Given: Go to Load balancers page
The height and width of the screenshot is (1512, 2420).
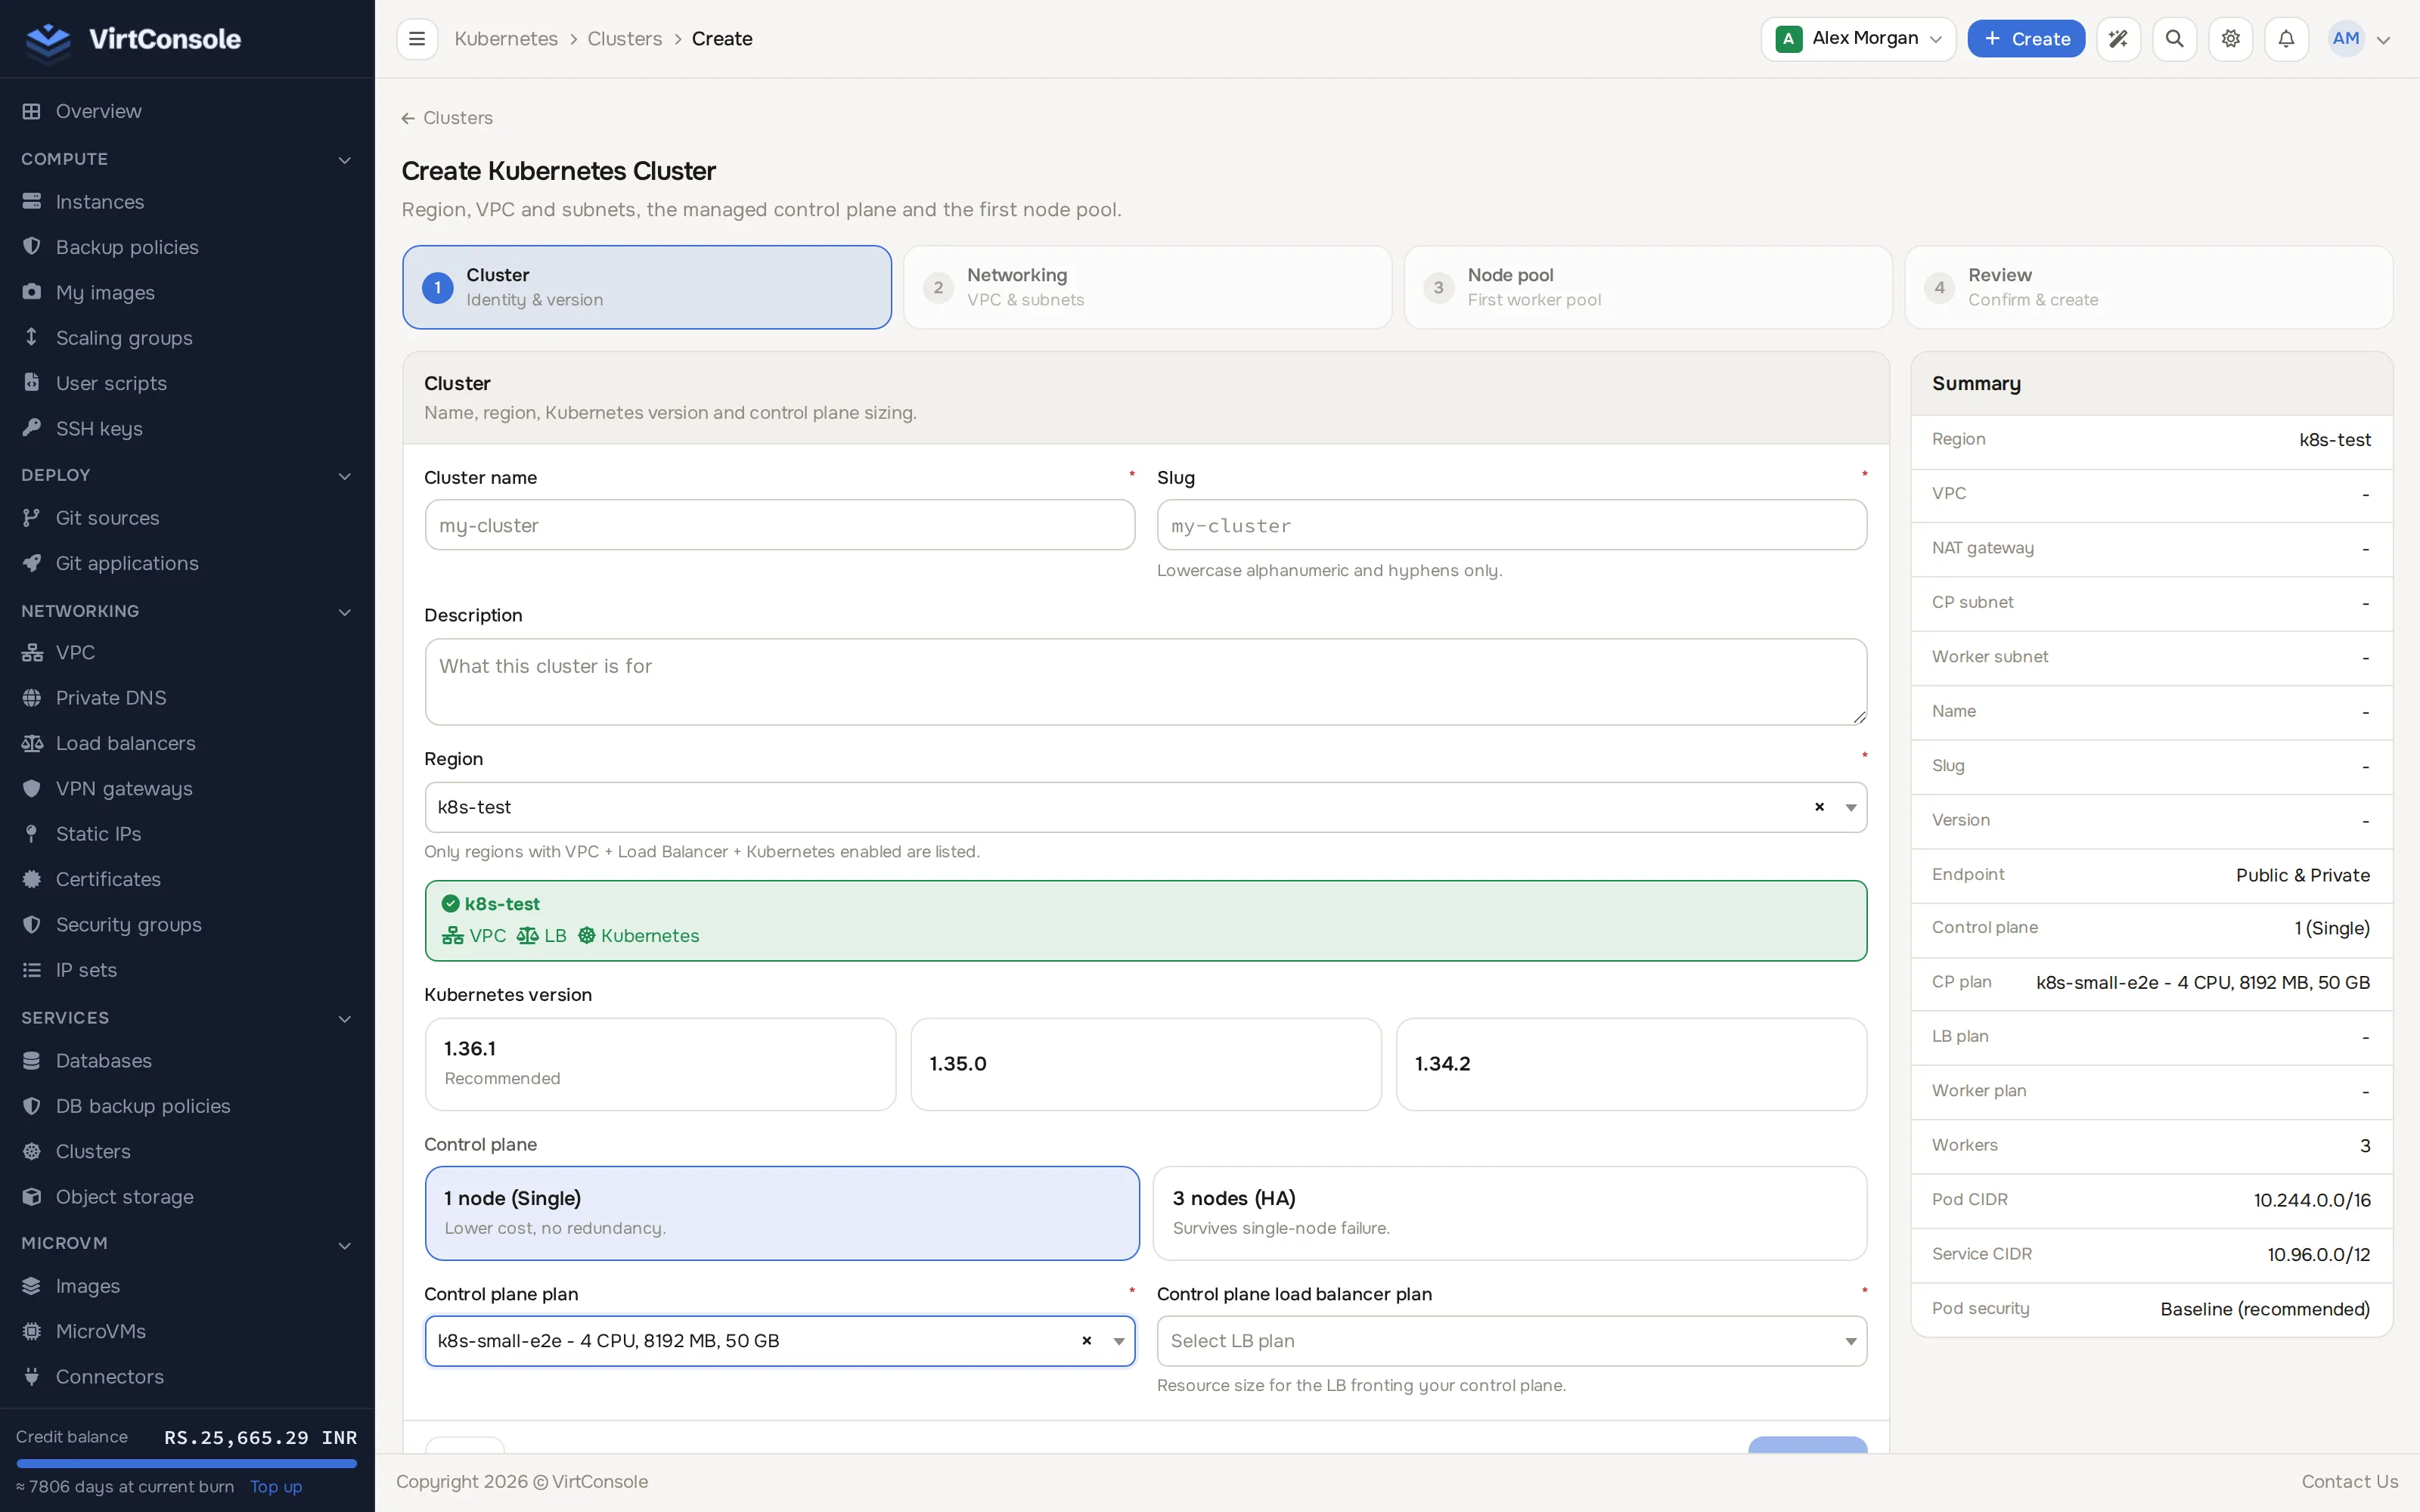Looking at the screenshot, I should point(187,743).
